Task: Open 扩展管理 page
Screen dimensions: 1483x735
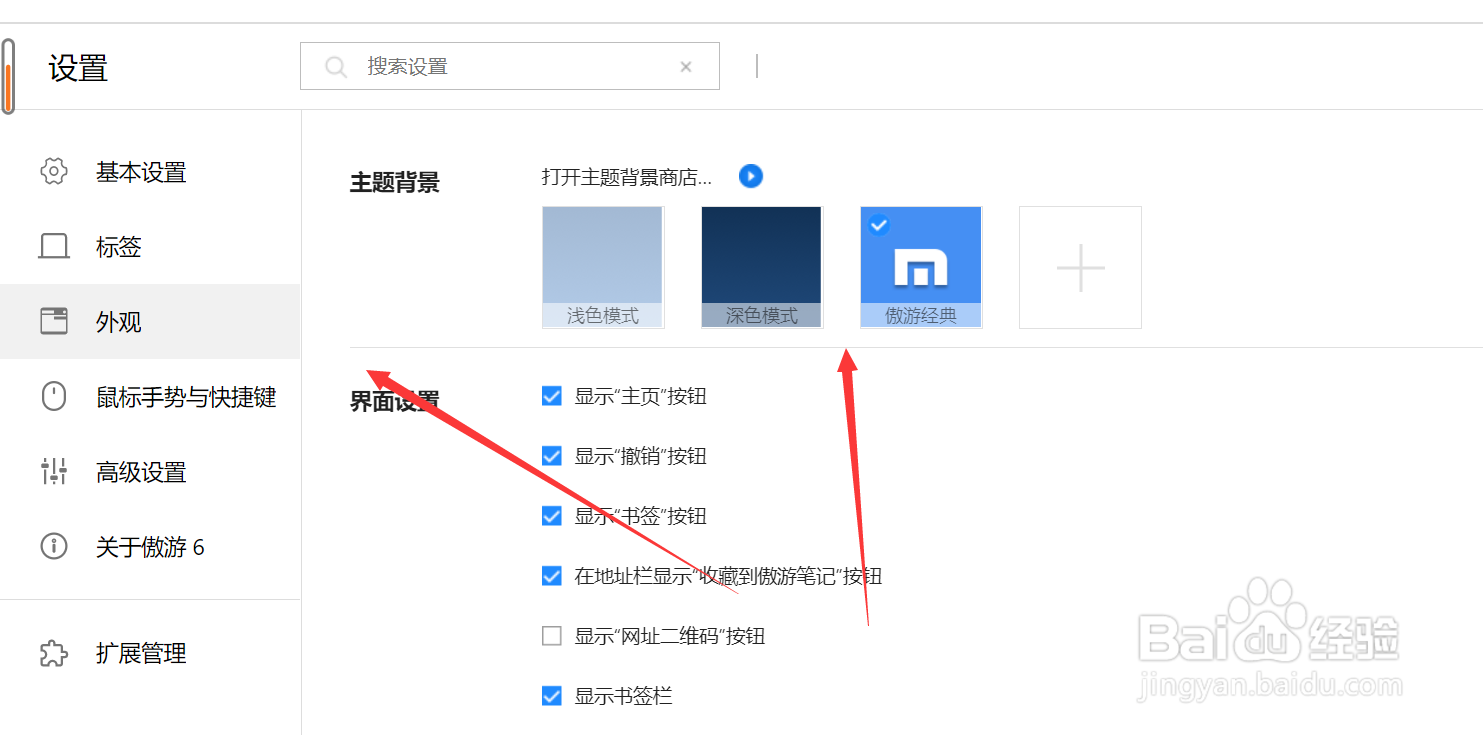Action: 150,653
